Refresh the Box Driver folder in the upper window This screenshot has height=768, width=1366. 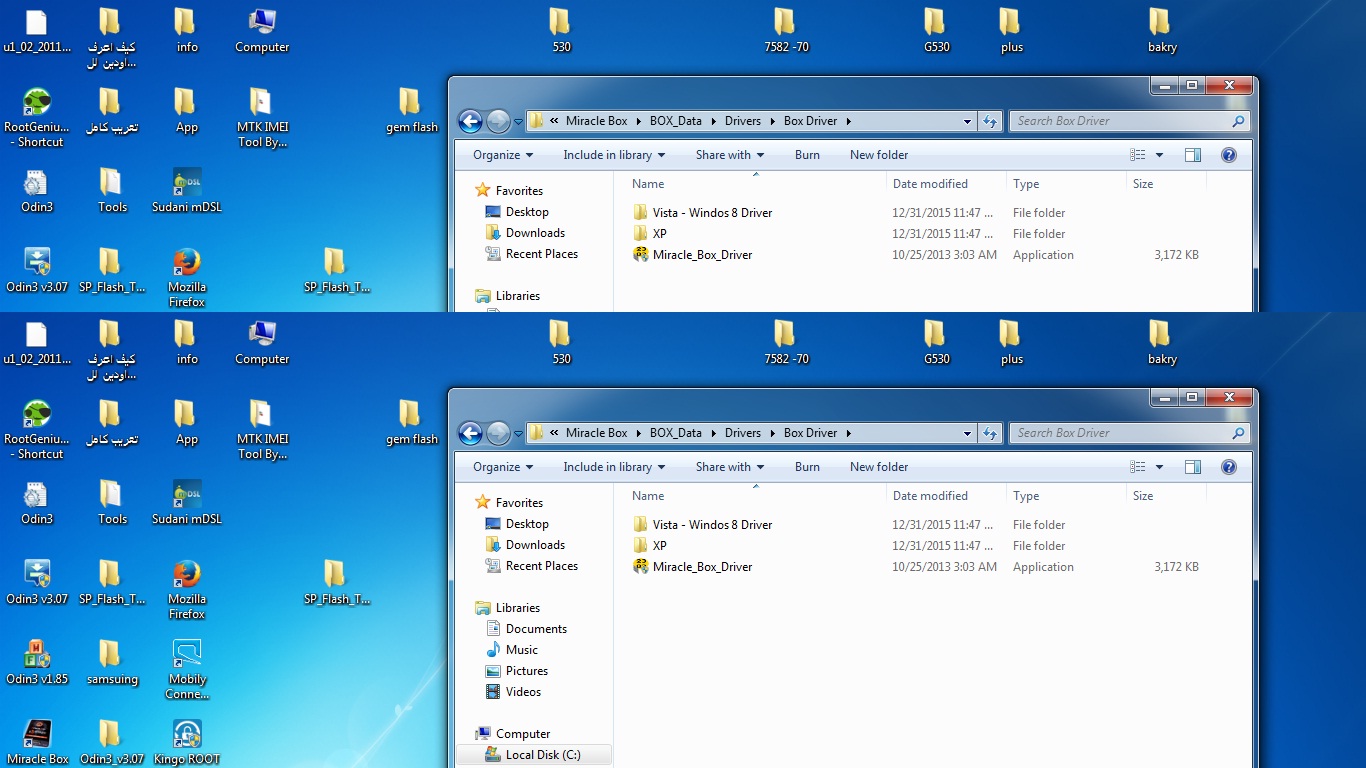click(x=990, y=121)
